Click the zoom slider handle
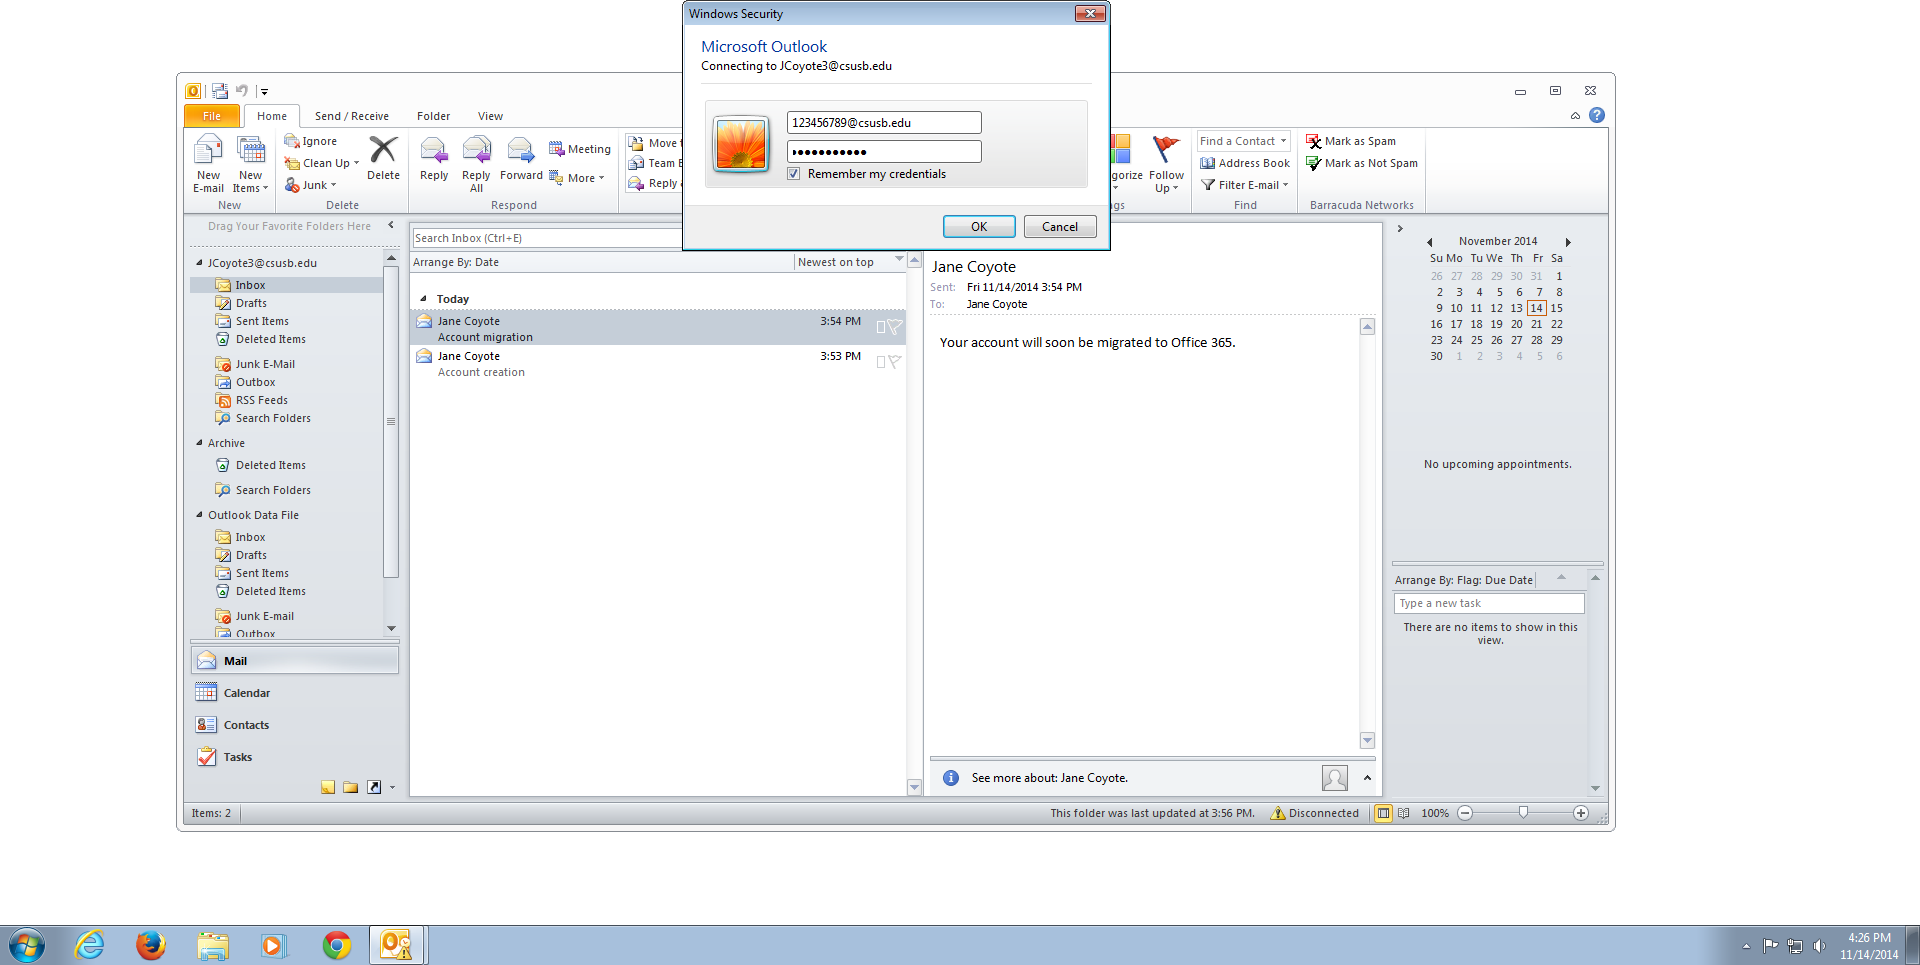Viewport: 1920px width, 965px height. (x=1523, y=813)
